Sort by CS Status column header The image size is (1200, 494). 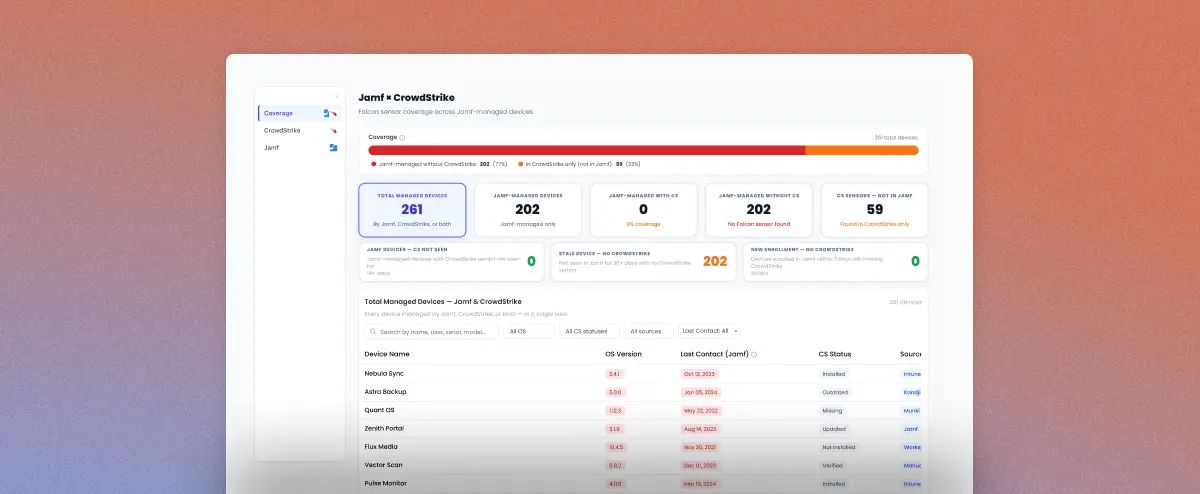pos(835,354)
